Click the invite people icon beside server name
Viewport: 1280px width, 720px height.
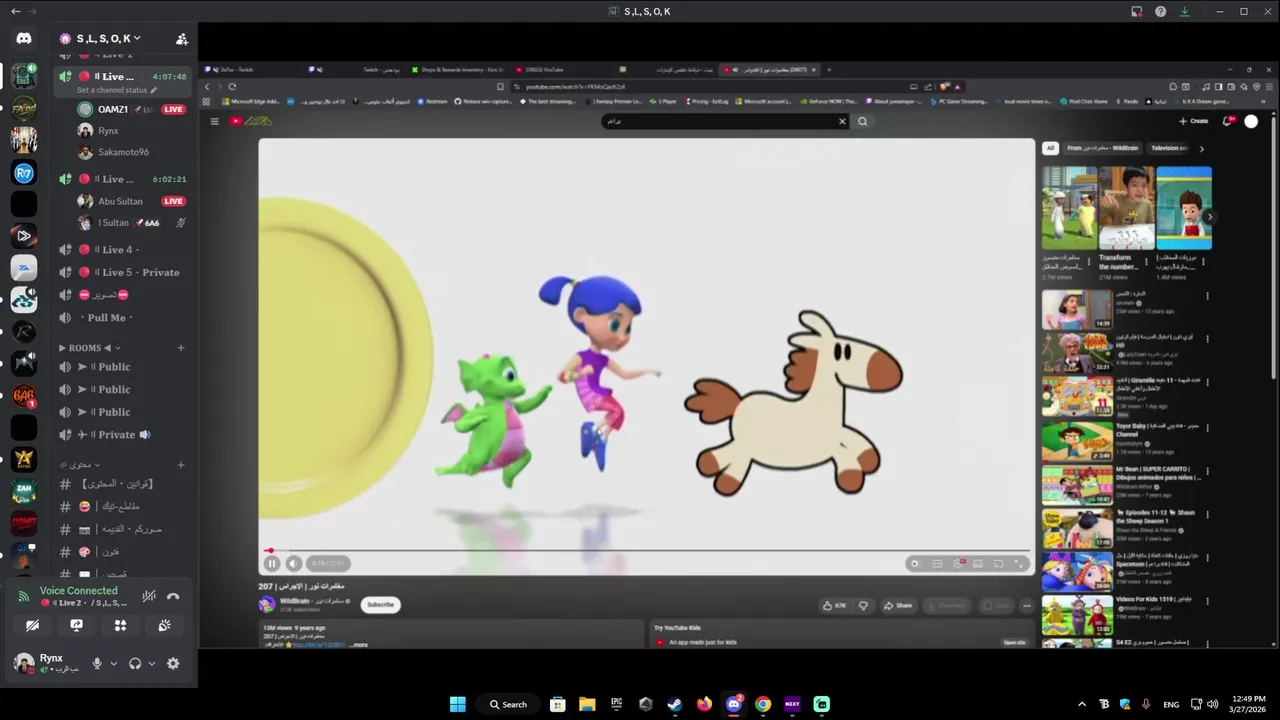[x=181, y=39]
